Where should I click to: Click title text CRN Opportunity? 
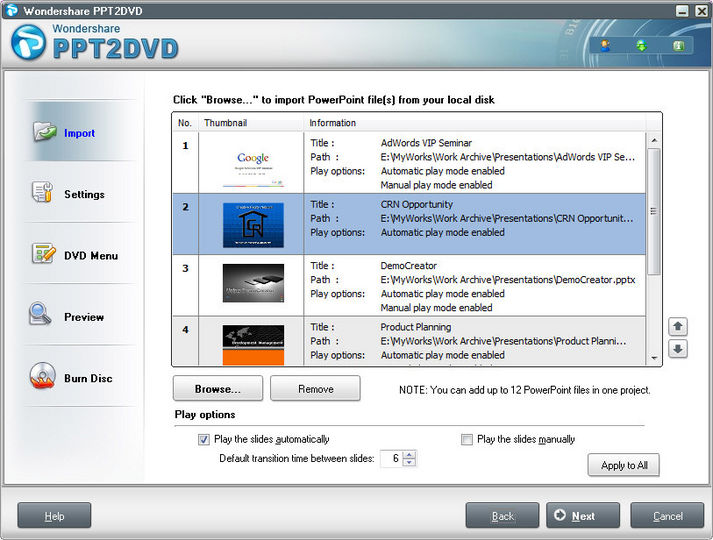417,204
